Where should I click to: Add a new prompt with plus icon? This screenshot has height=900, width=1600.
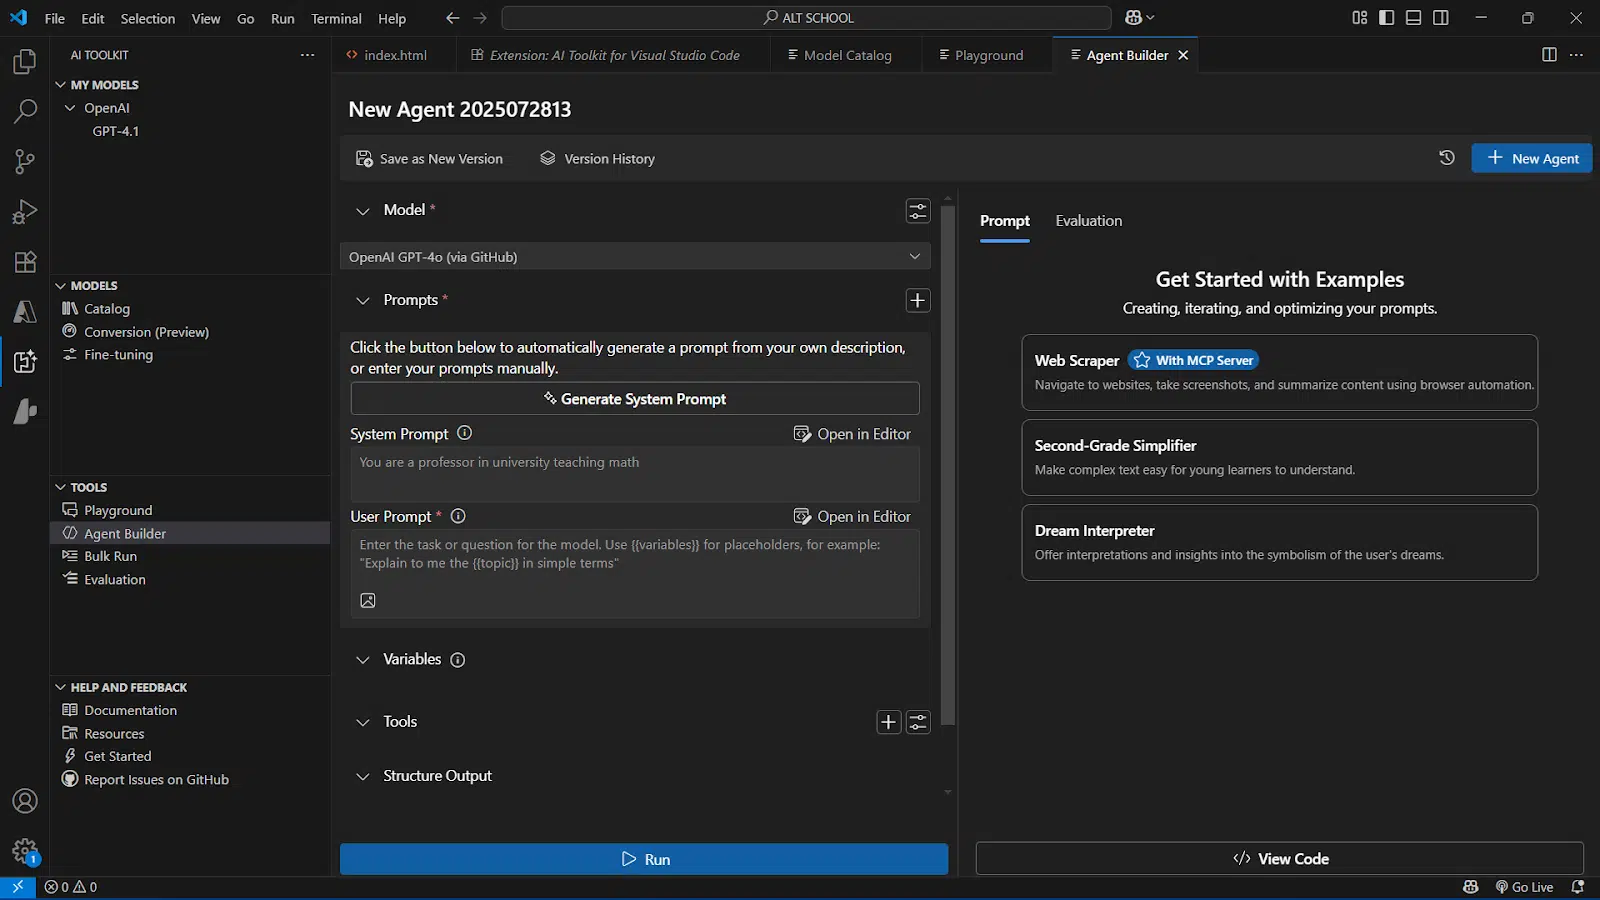pyautogui.click(x=917, y=300)
